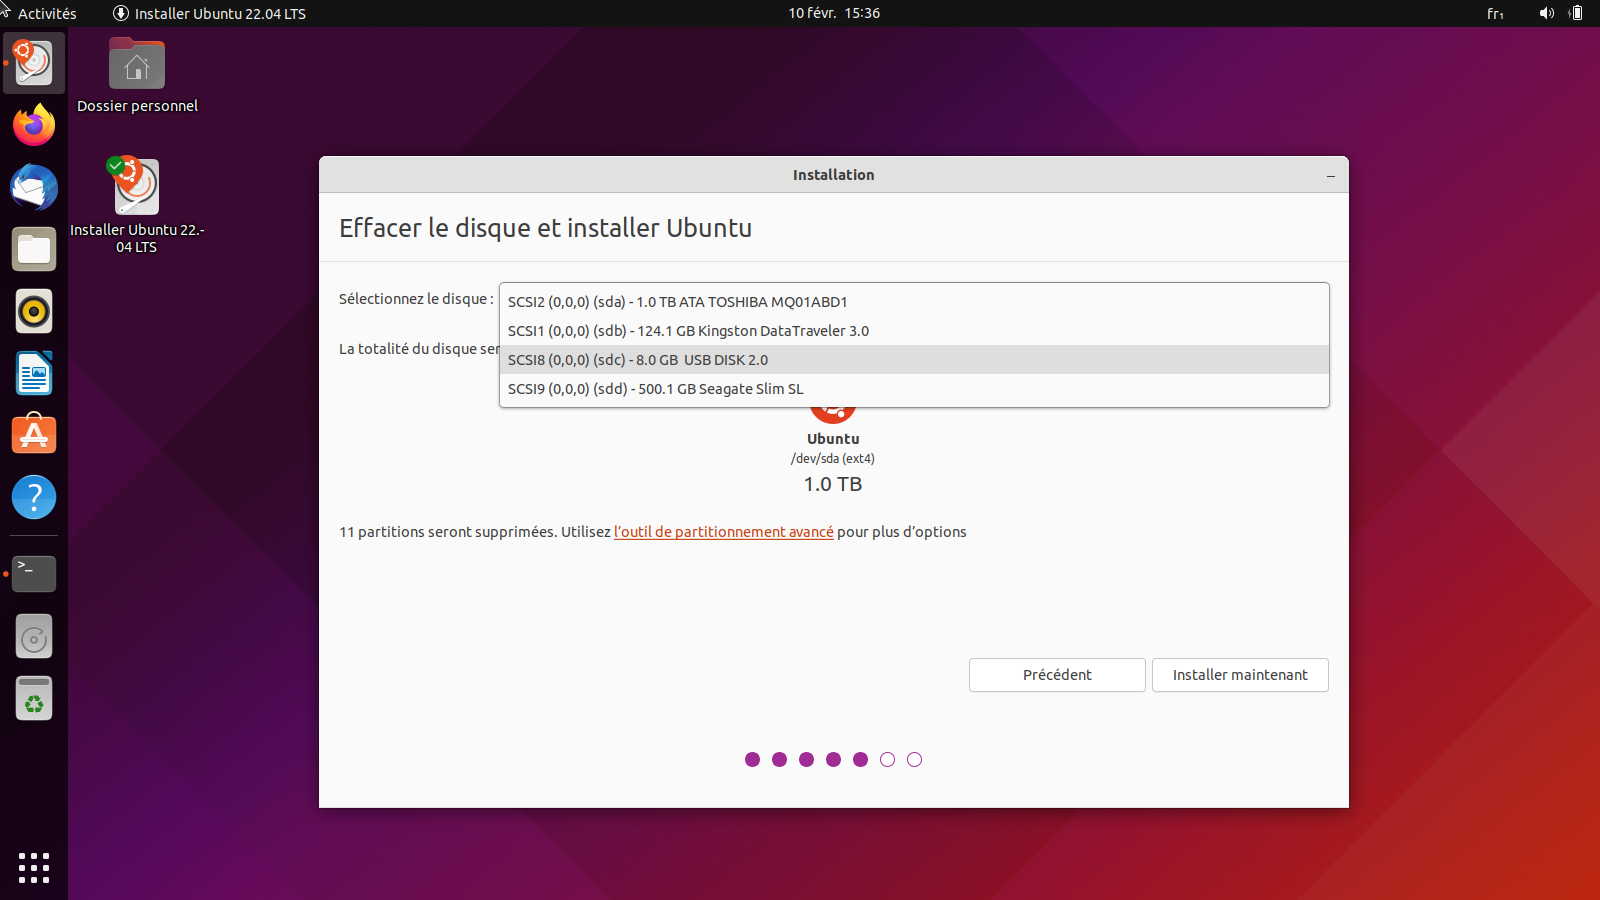Open the disc drive dock icon
This screenshot has height=900, width=1600.
coord(34,637)
